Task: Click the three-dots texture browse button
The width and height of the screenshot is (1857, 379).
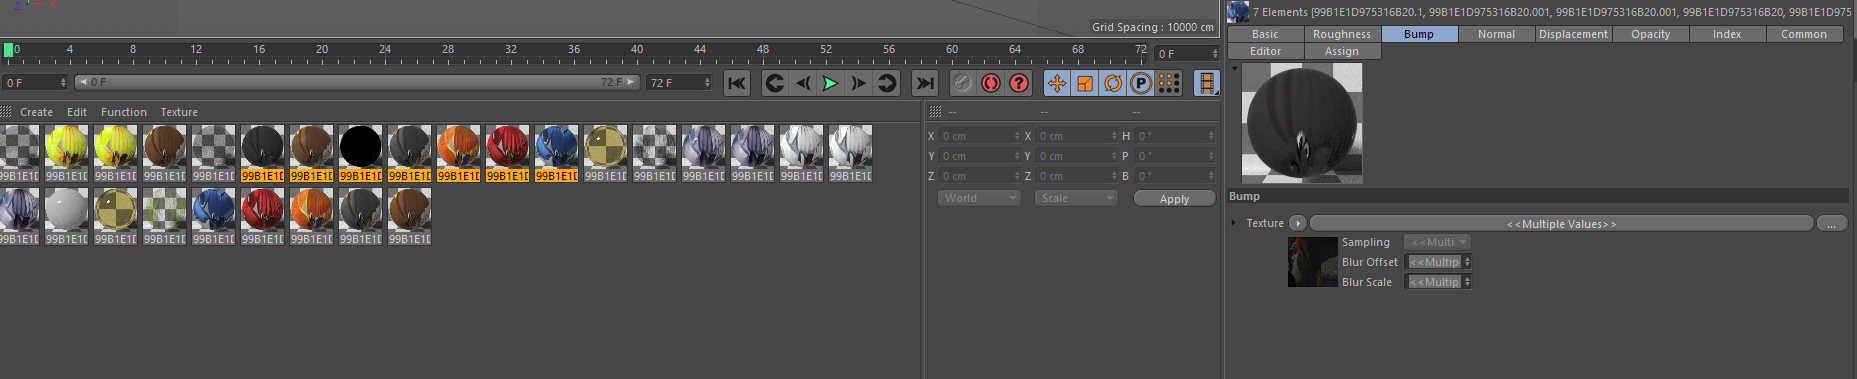Action: (1831, 224)
